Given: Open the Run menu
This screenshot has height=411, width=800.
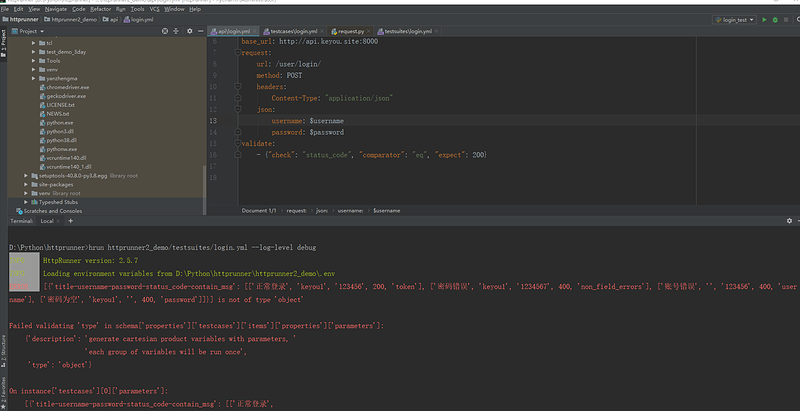Looking at the screenshot, I should (x=120, y=9).
